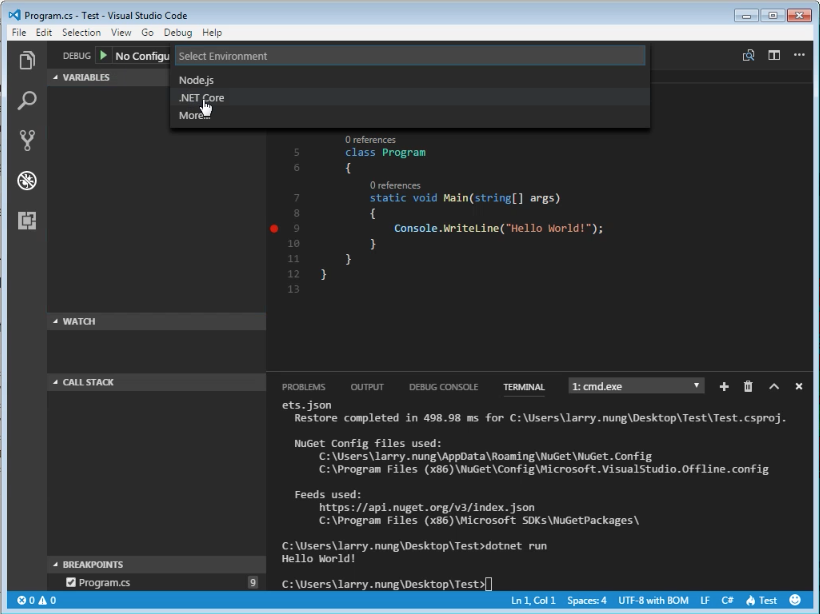Open the editor more actions ellipsis
This screenshot has height=614, width=820.
[799, 55]
